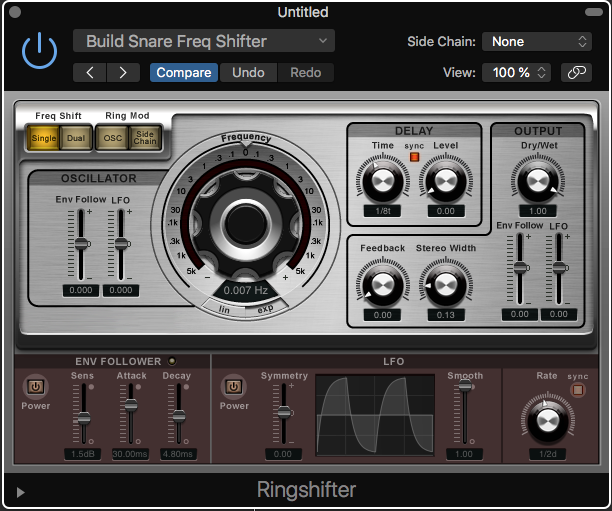Click the link icon button
The height and width of the screenshot is (511, 612).
576,73
